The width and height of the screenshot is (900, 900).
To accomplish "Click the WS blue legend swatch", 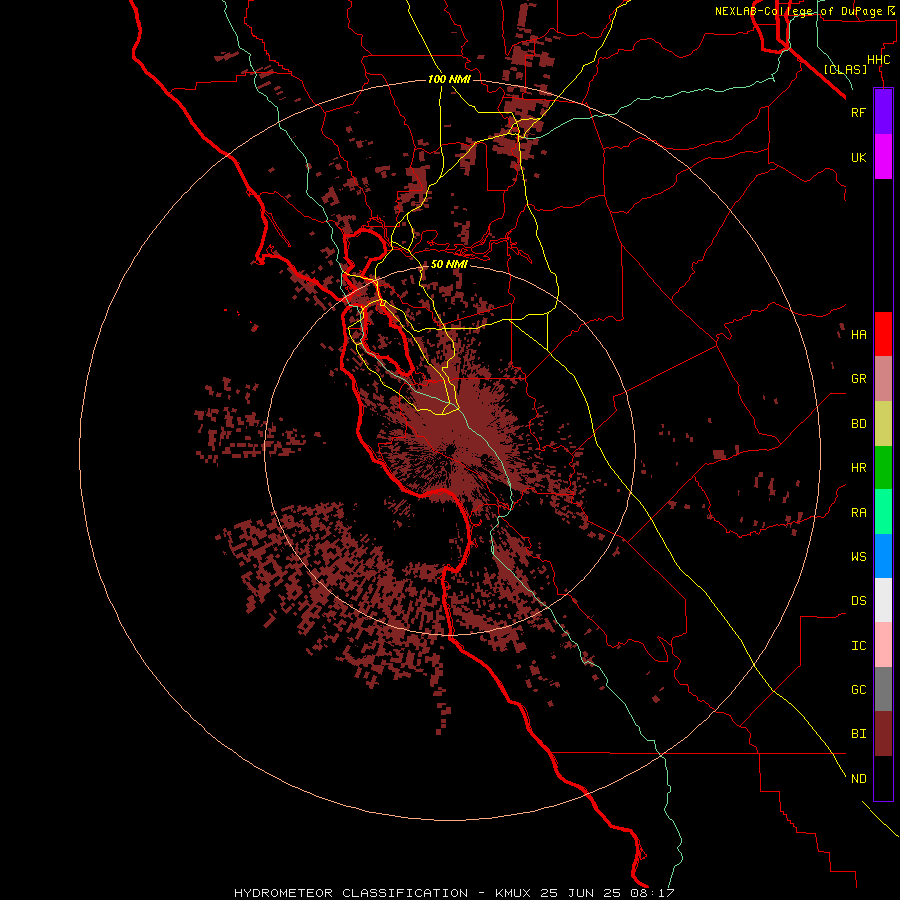I will (883, 556).
